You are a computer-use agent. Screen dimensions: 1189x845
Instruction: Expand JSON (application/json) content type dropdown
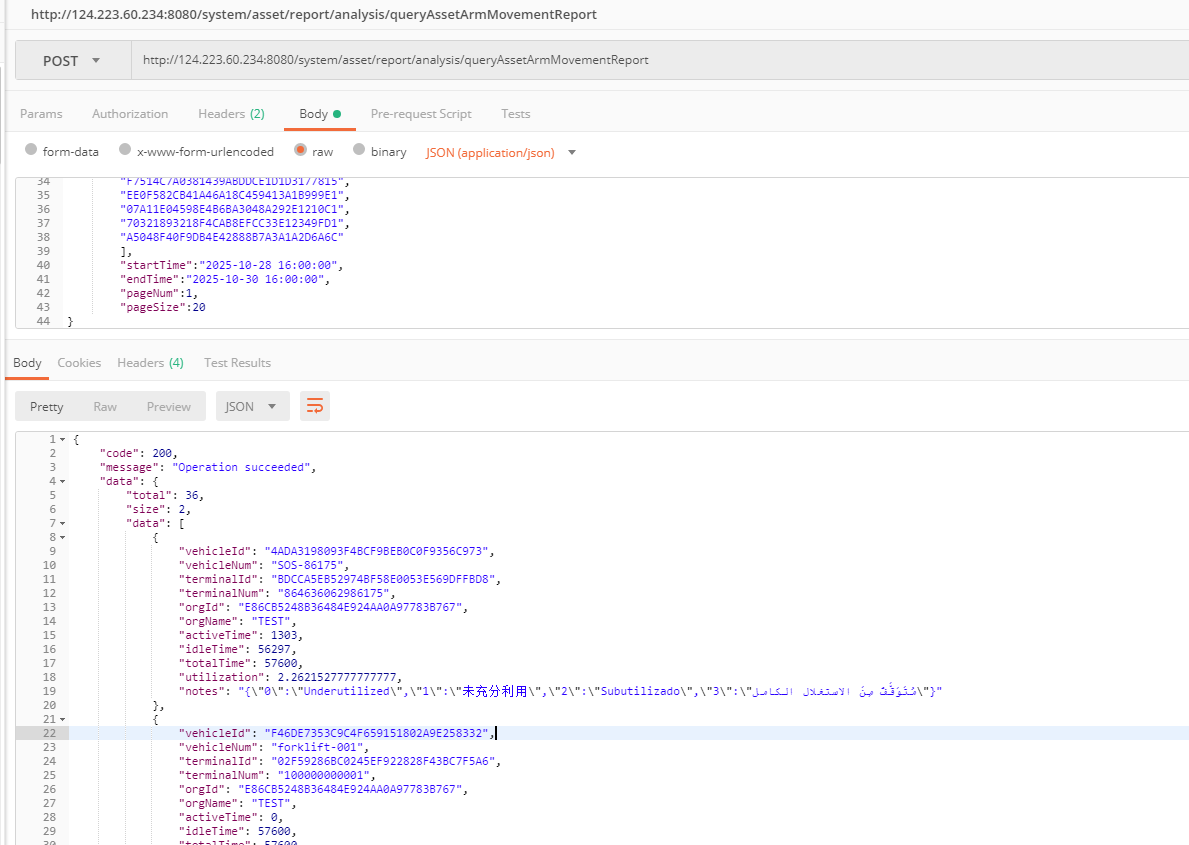point(502,152)
